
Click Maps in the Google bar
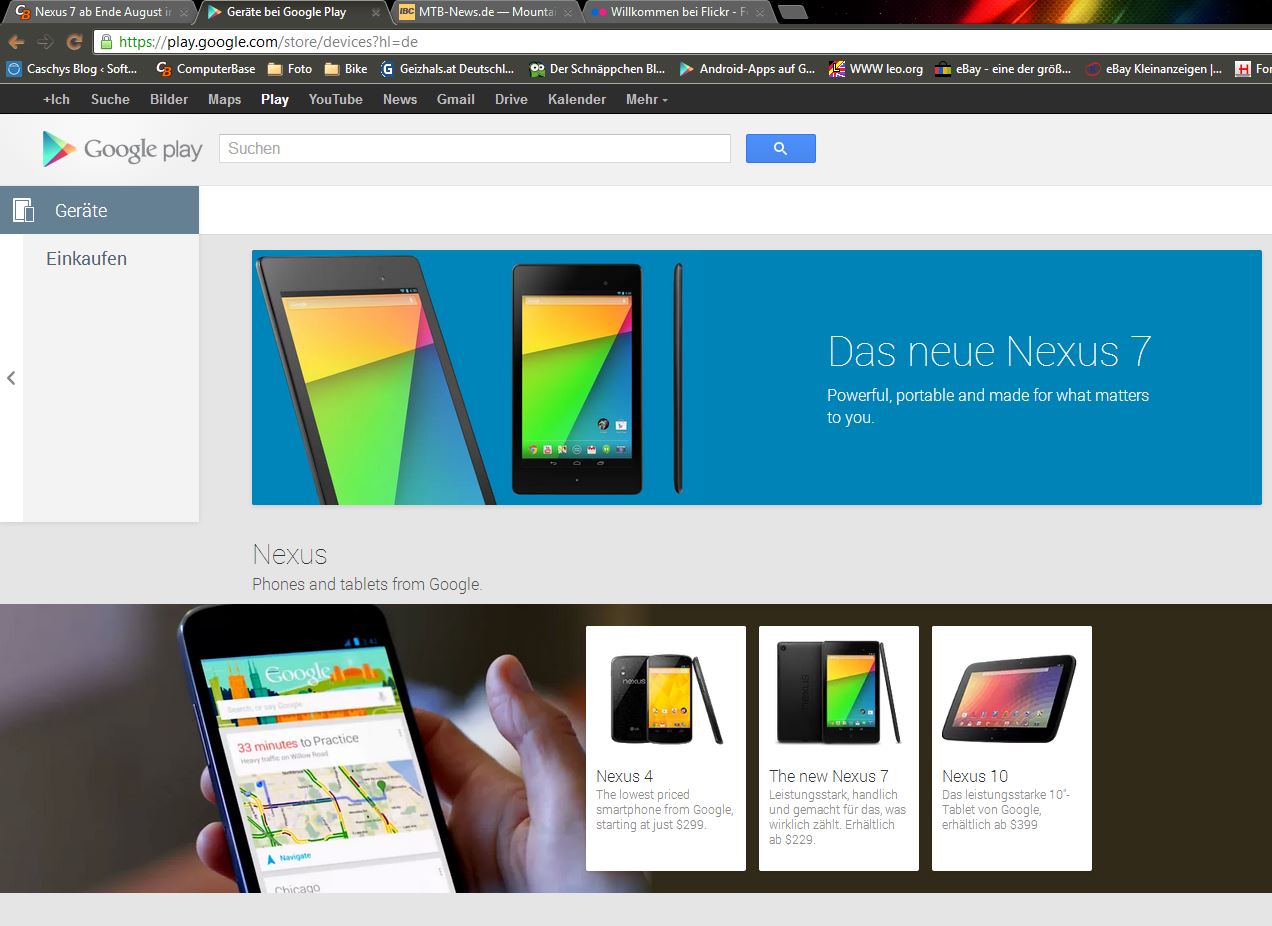(x=224, y=99)
